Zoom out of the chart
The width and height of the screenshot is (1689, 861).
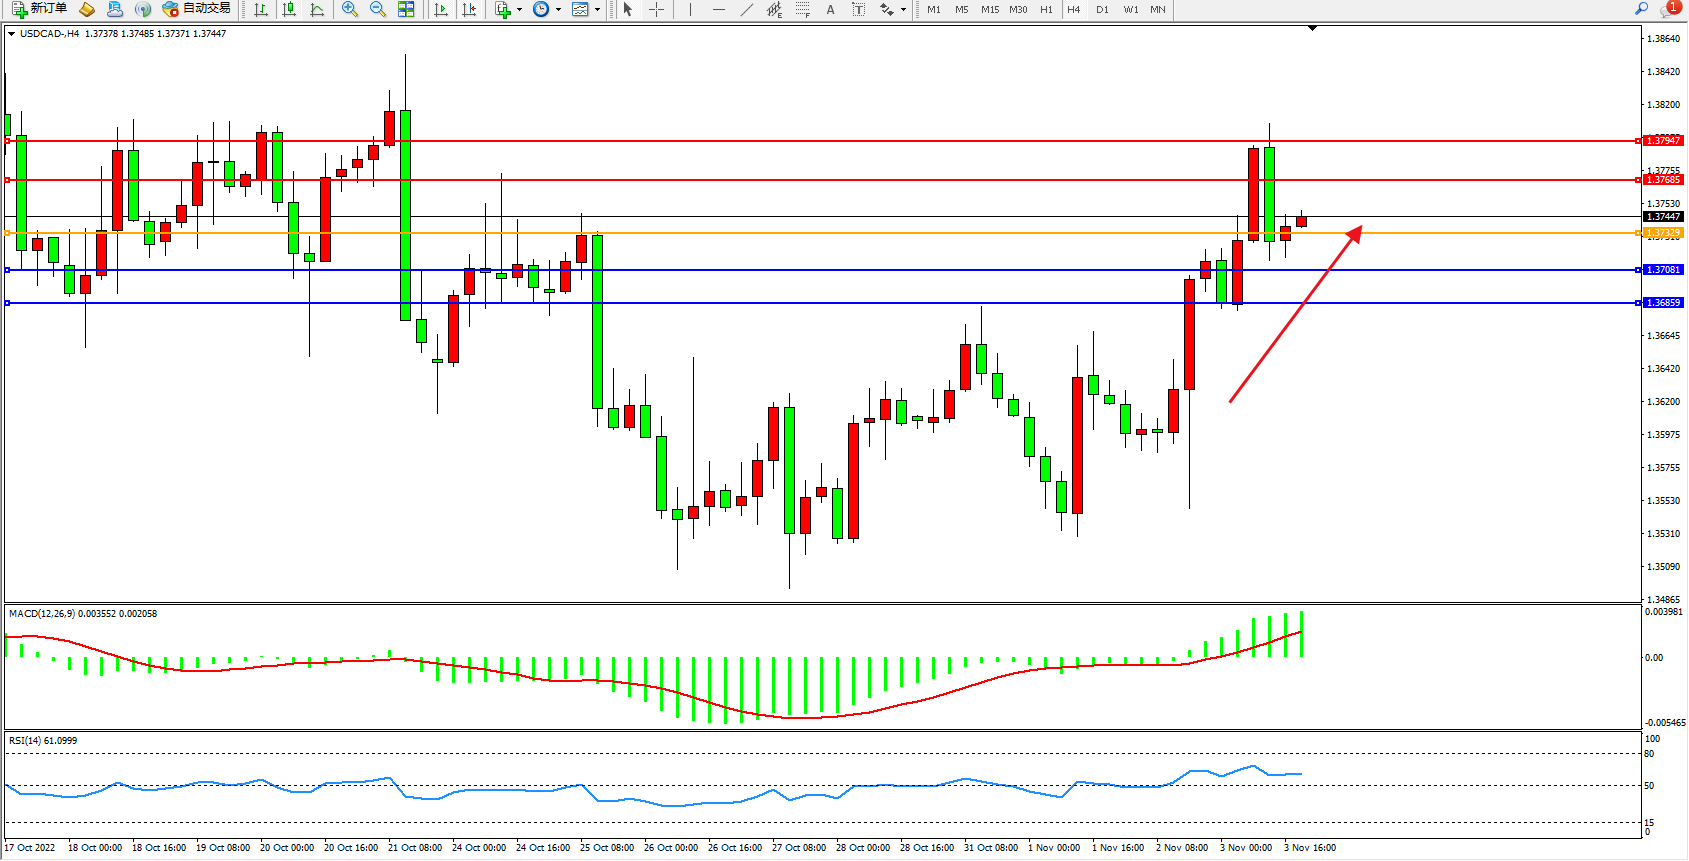click(x=378, y=9)
